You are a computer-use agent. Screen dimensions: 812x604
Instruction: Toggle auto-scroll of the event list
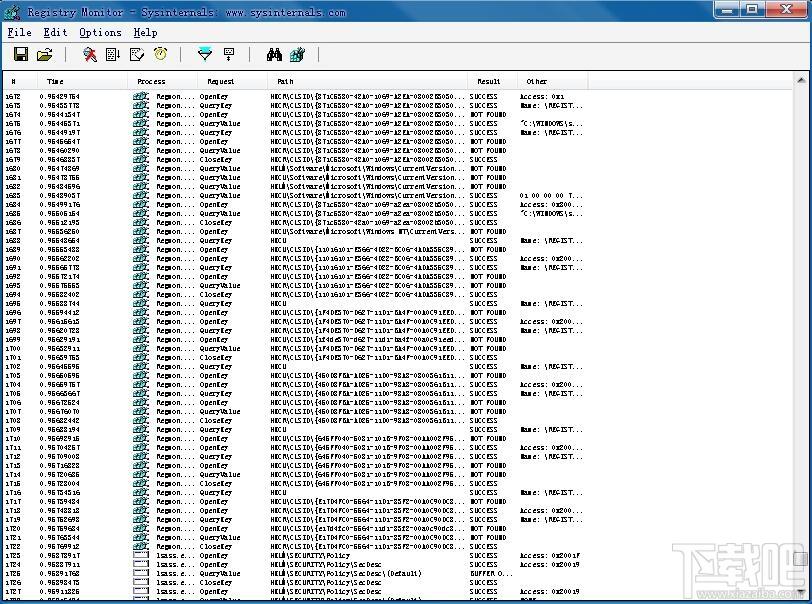point(111,54)
